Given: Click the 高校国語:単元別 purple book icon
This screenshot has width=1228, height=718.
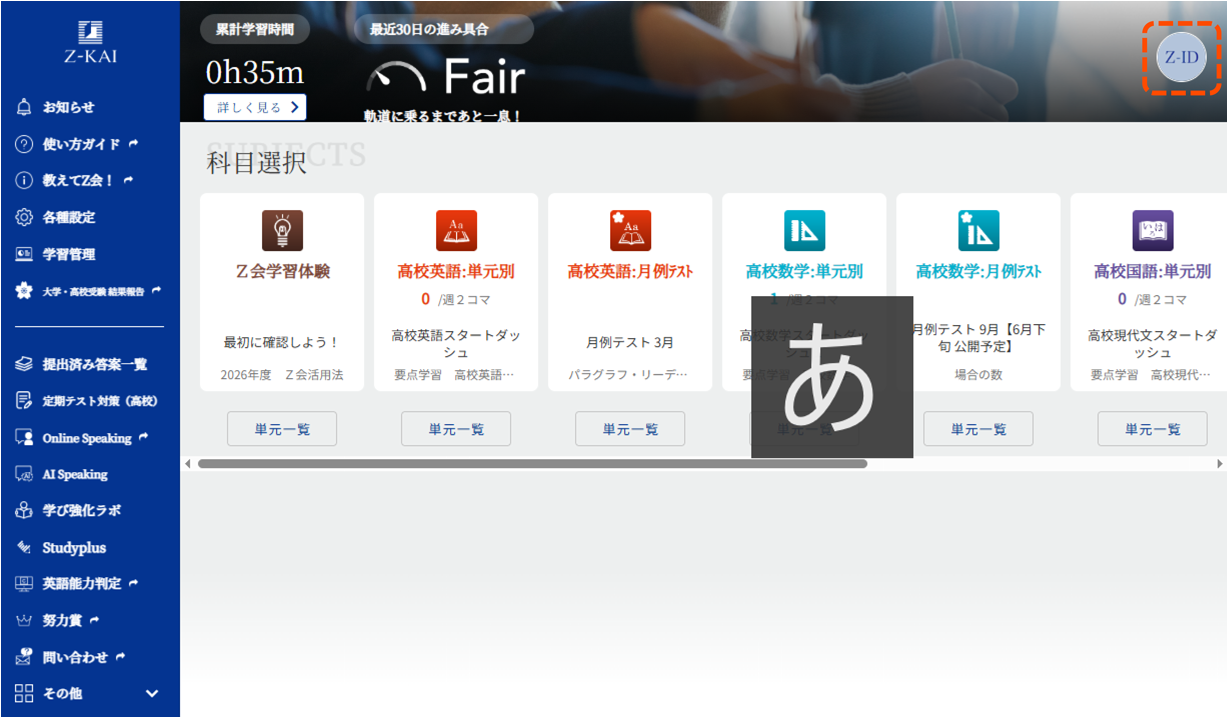Looking at the screenshot, I should coord(1152,231).
